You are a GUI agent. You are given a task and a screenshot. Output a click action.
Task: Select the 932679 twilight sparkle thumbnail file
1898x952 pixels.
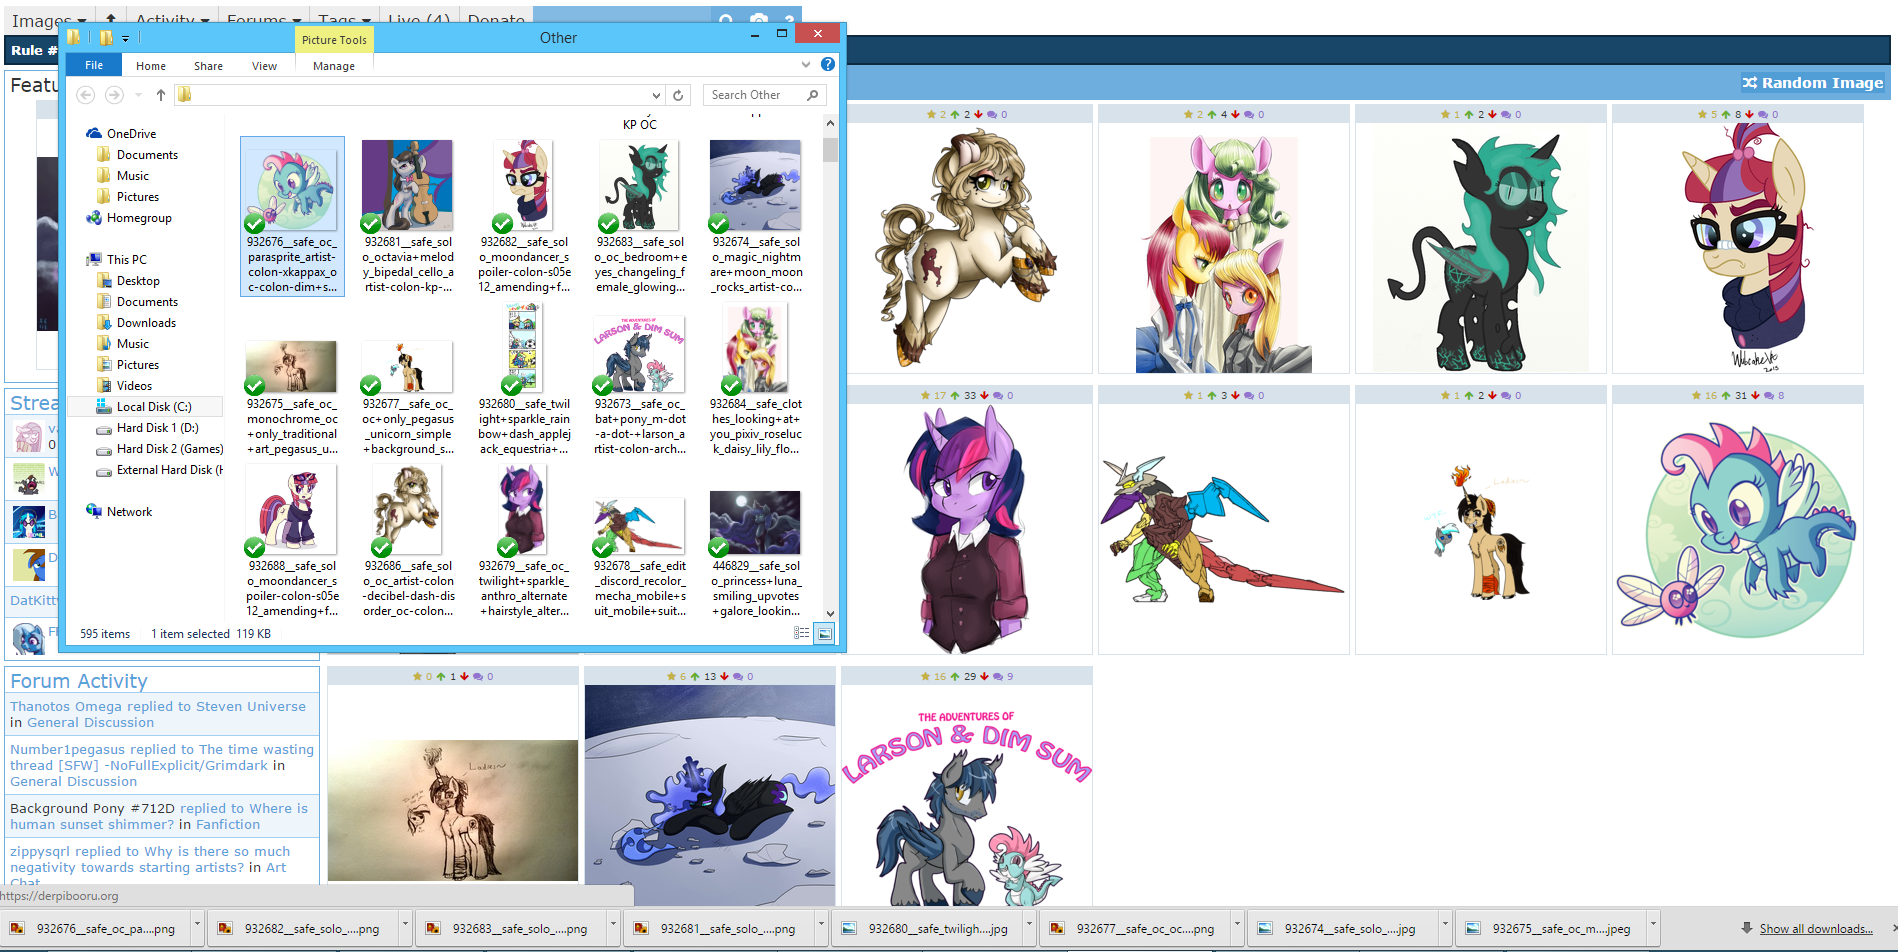pos(523,510)
